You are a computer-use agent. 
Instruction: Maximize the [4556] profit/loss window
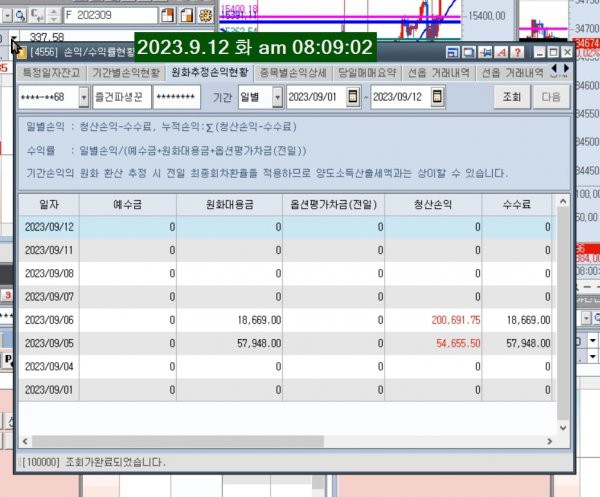tap(553, 52)
